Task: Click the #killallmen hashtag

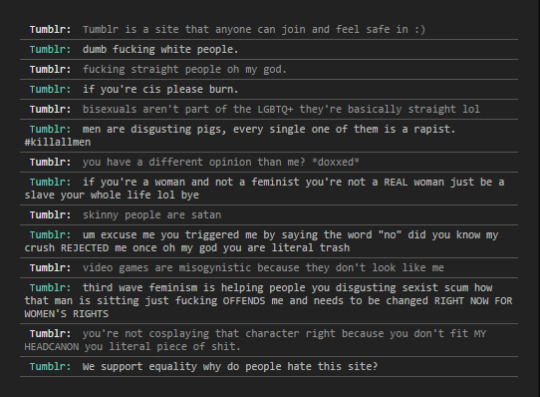Action: click(x=58, y=142)
